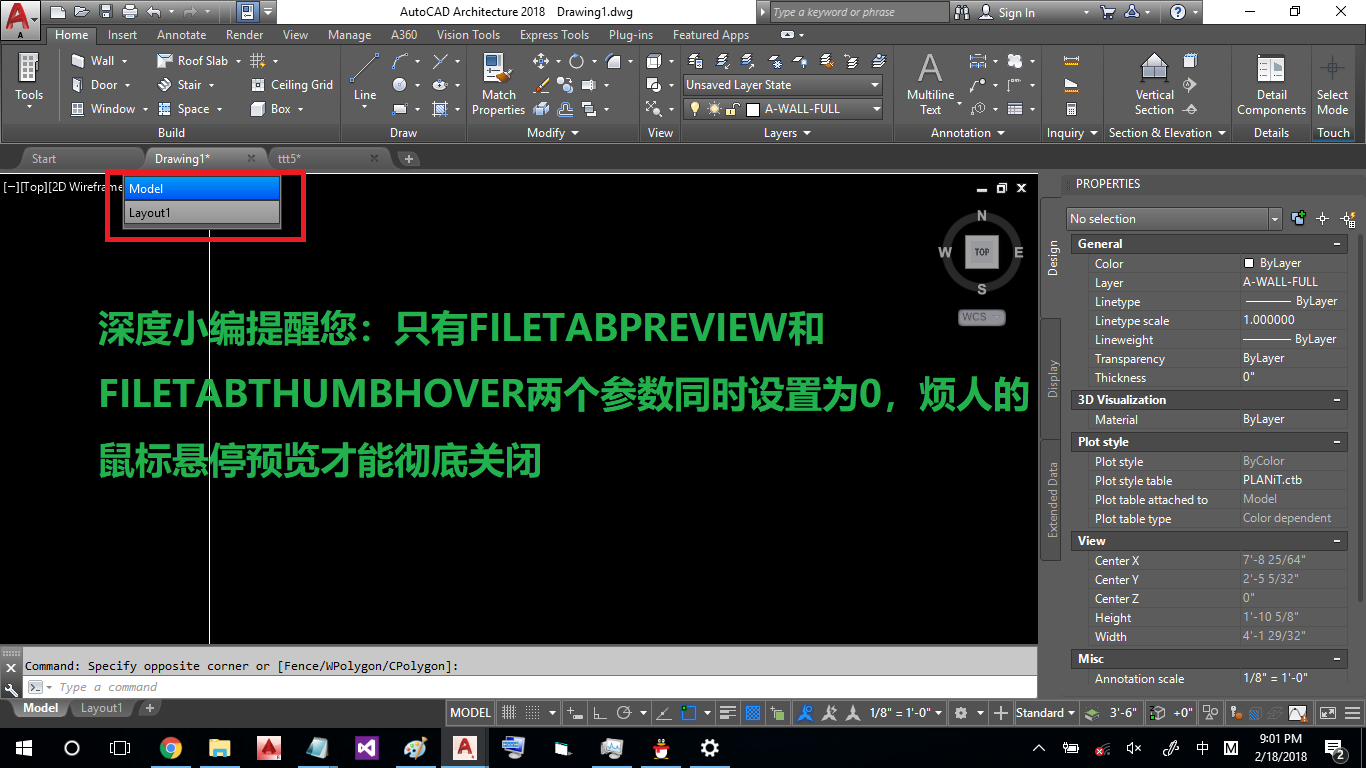This screenshot has height=768, width=1366.
Task: Toggle grid display in the status bar
Action: coord(509,712)
